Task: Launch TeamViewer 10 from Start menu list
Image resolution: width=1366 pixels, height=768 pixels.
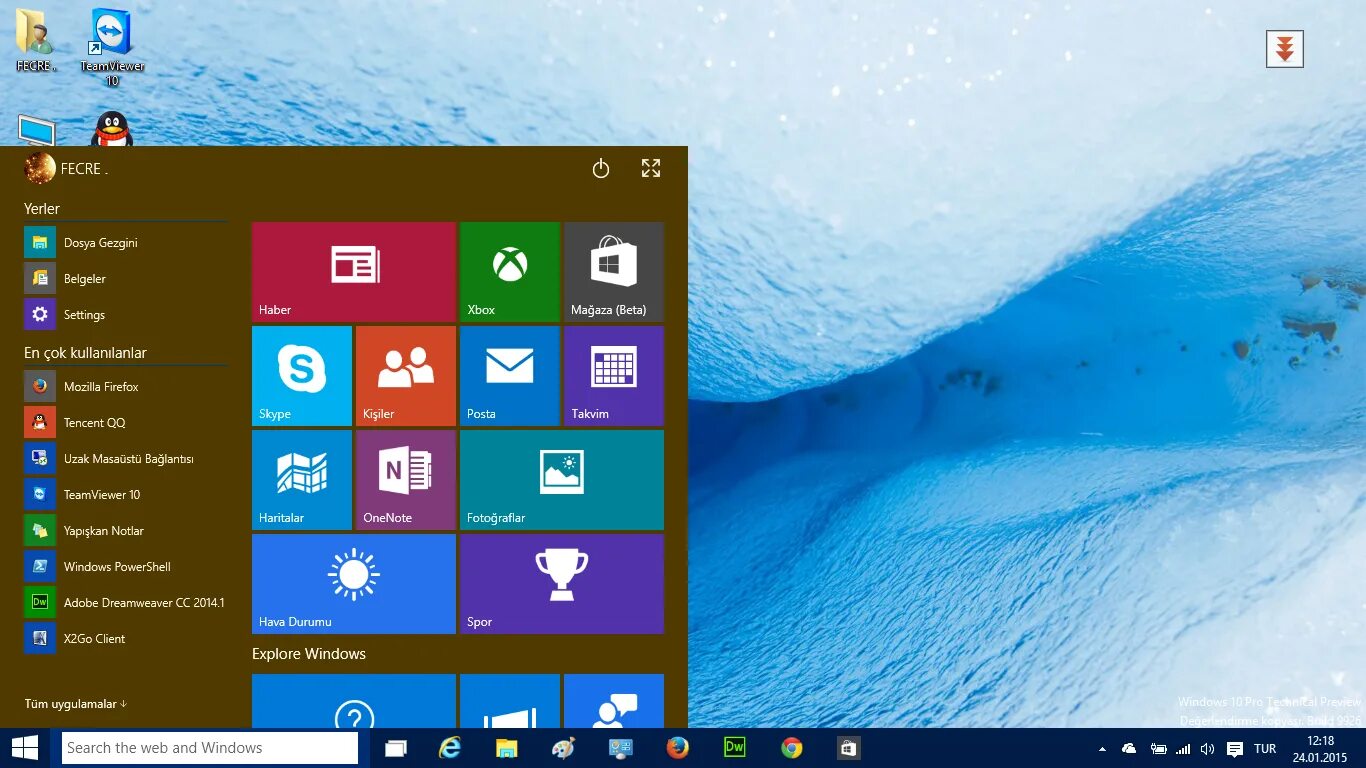Action: 126,495
